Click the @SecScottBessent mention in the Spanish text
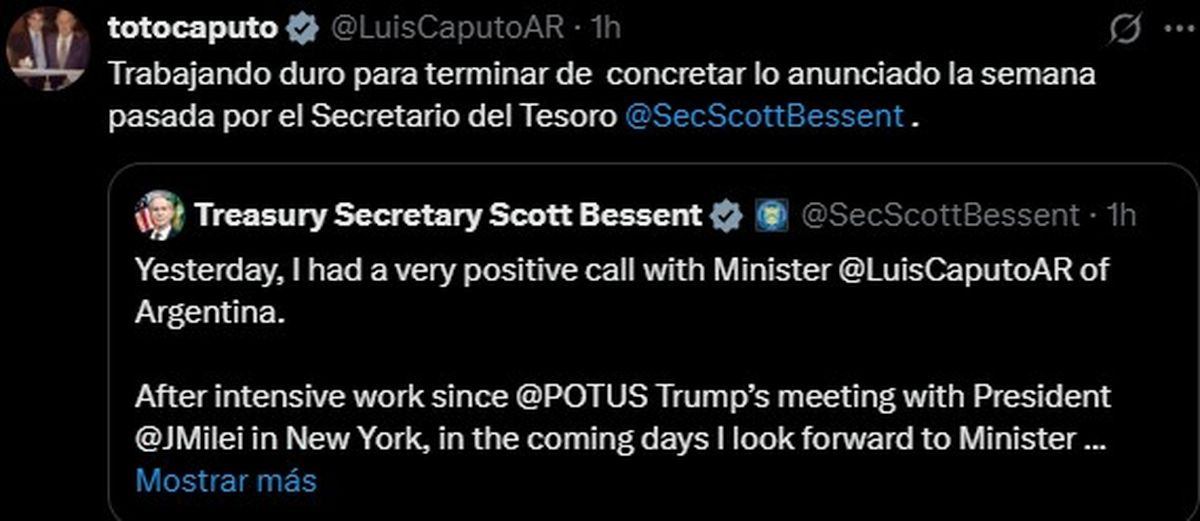The width and height of the screenshot is (1200, 521). pos(764,116)
